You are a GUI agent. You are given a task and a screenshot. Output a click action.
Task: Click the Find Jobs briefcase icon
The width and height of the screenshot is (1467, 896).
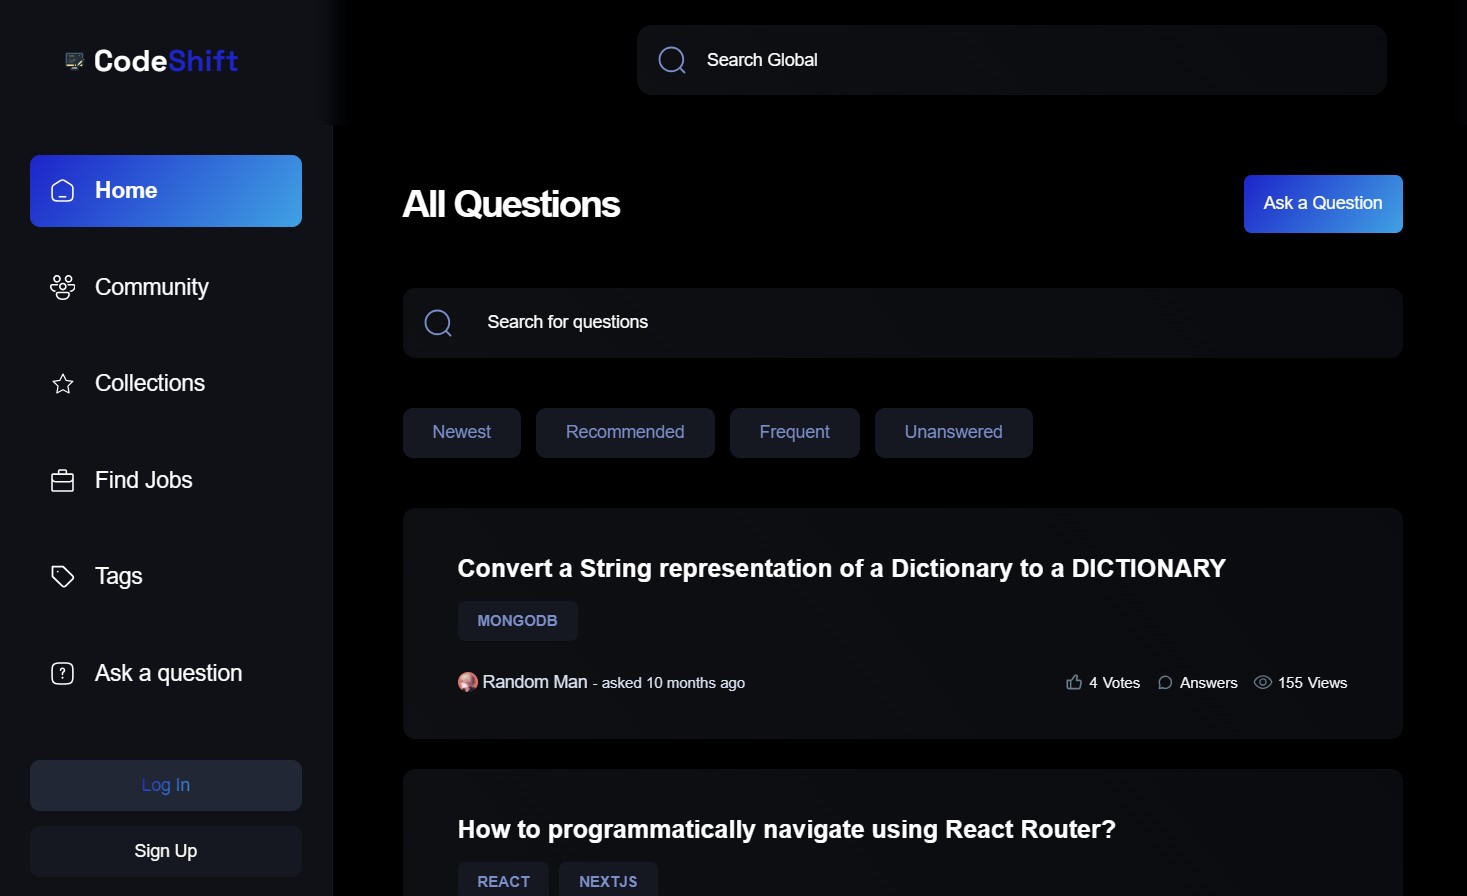(x=62, y=481)
